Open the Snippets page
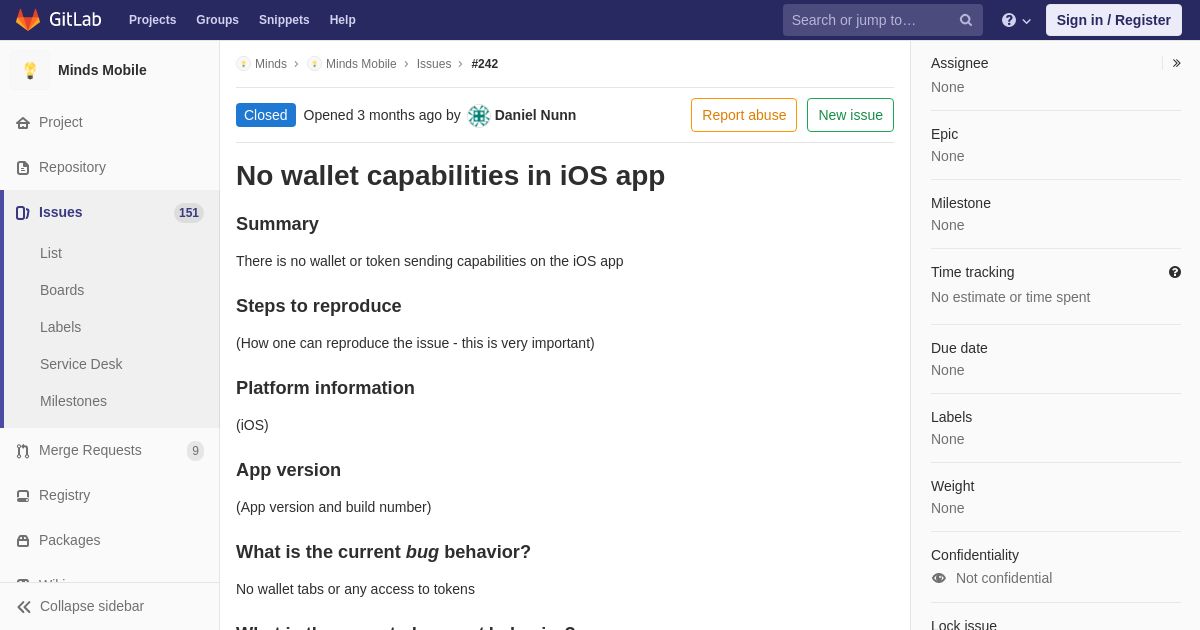 click(284, 20)
